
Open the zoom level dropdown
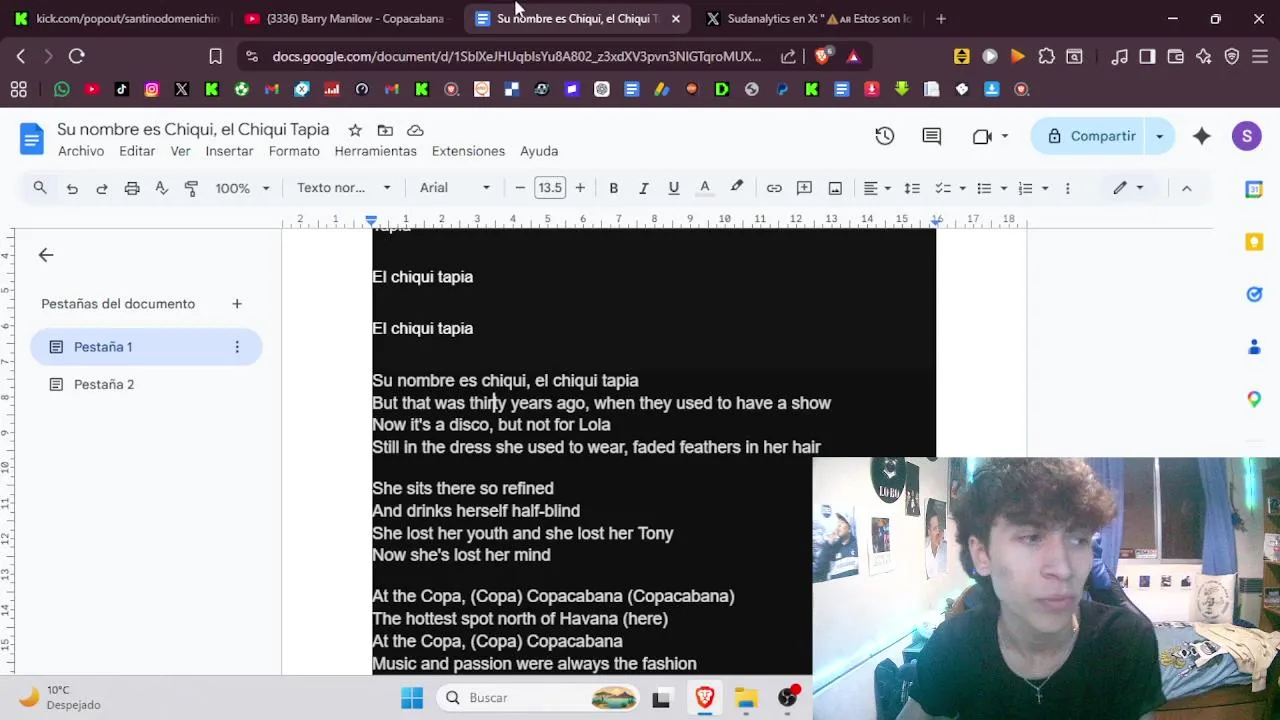point(243,188)
